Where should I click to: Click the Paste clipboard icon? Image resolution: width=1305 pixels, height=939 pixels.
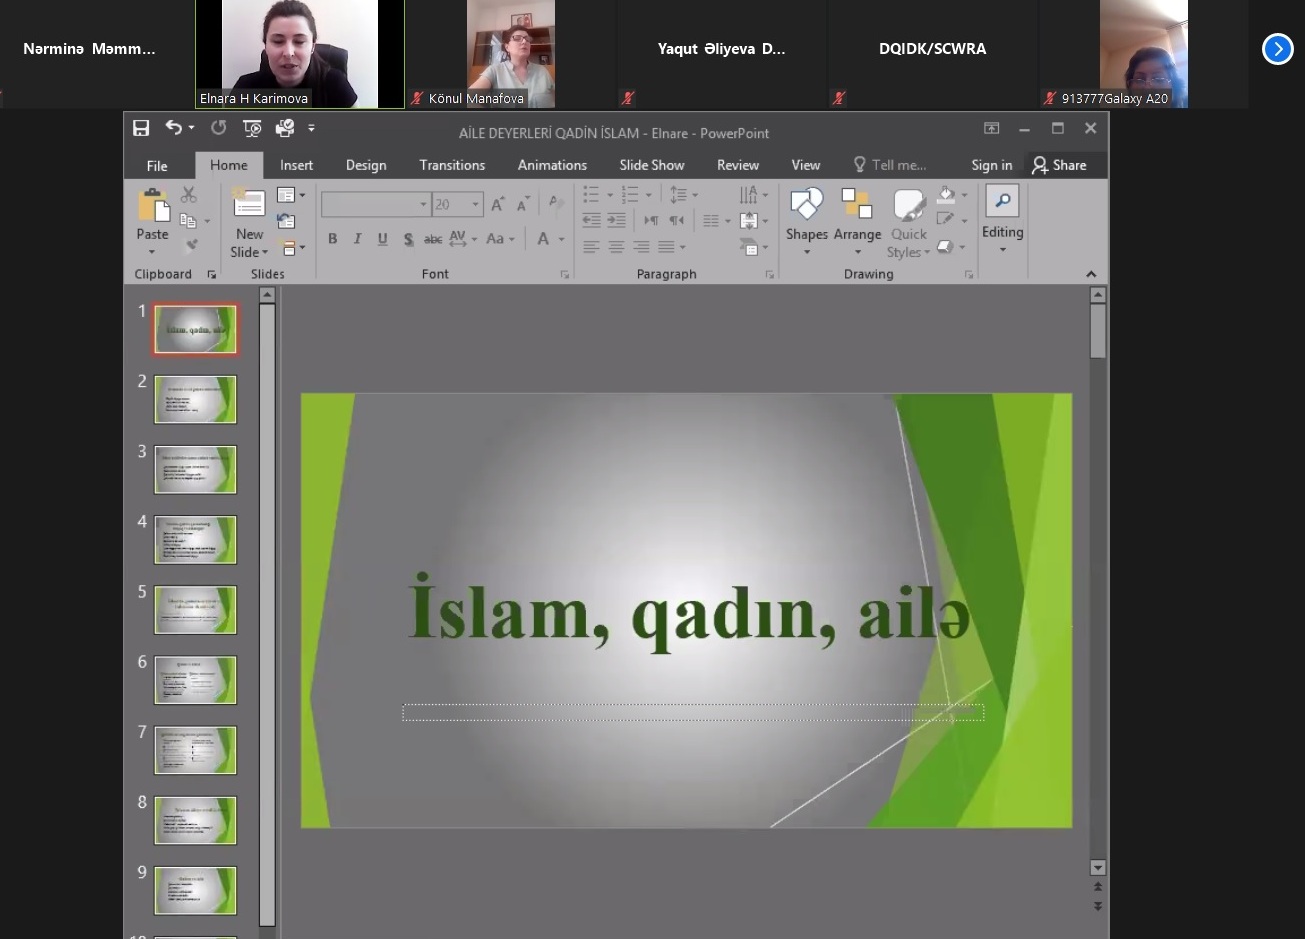click(x=153, y=205)
